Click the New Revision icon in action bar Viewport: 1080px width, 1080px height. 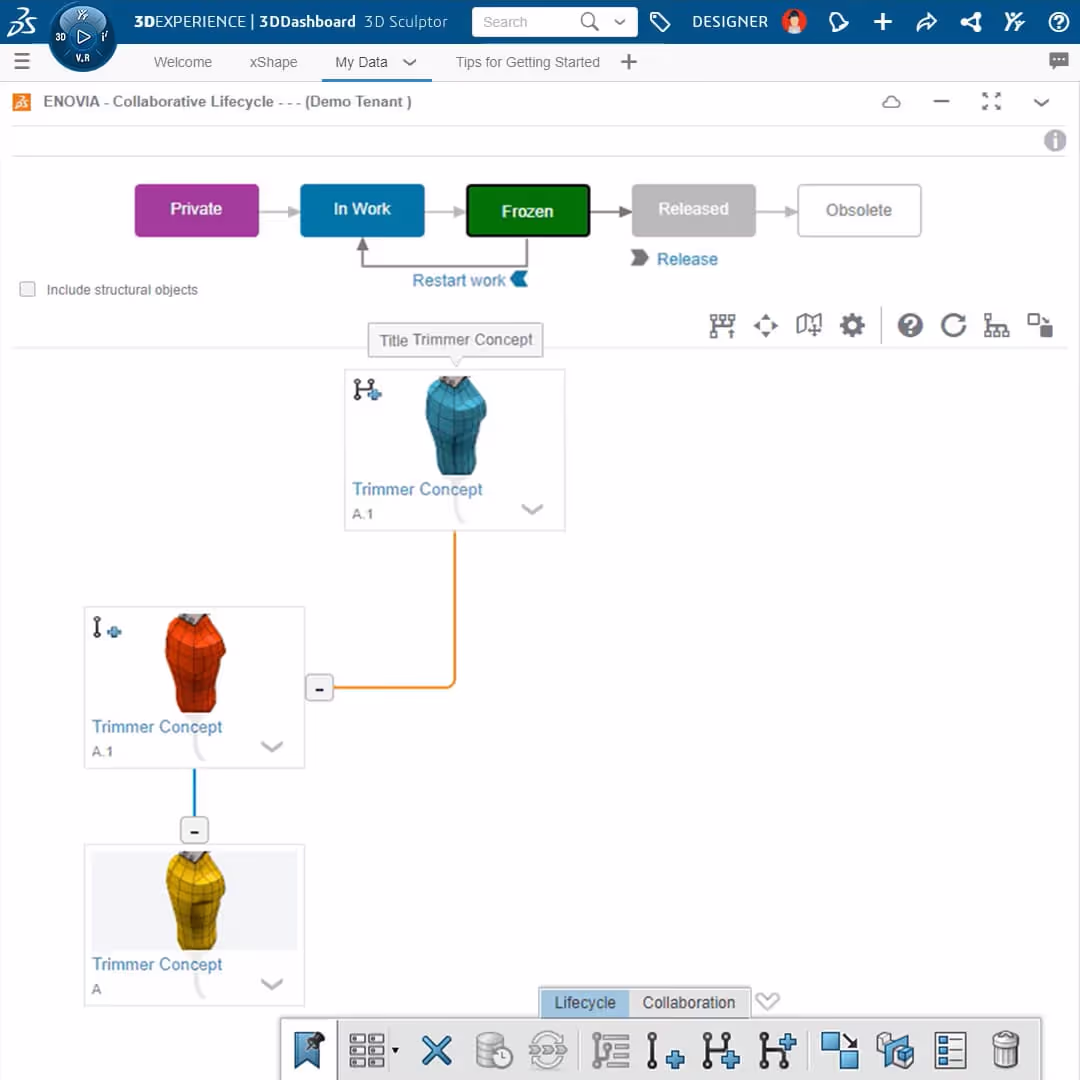tap(665, 1050)
